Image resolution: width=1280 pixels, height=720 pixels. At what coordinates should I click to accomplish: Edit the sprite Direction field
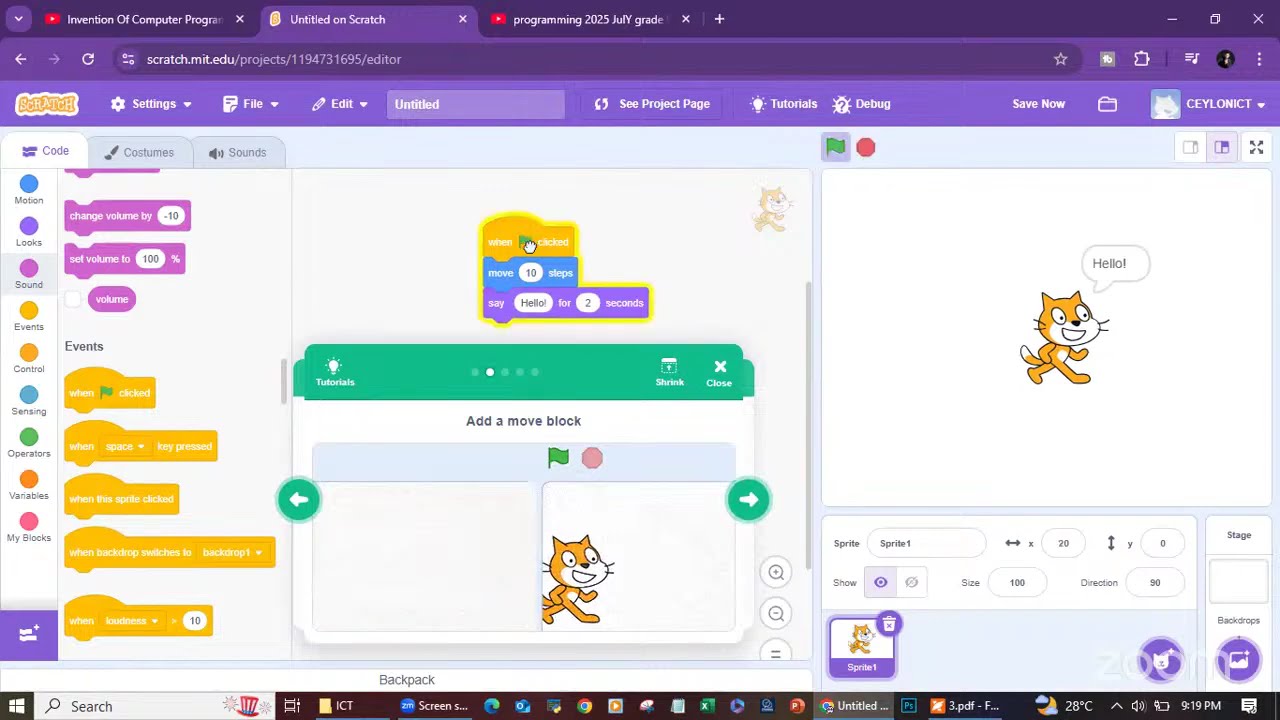tap(1155, 582)
